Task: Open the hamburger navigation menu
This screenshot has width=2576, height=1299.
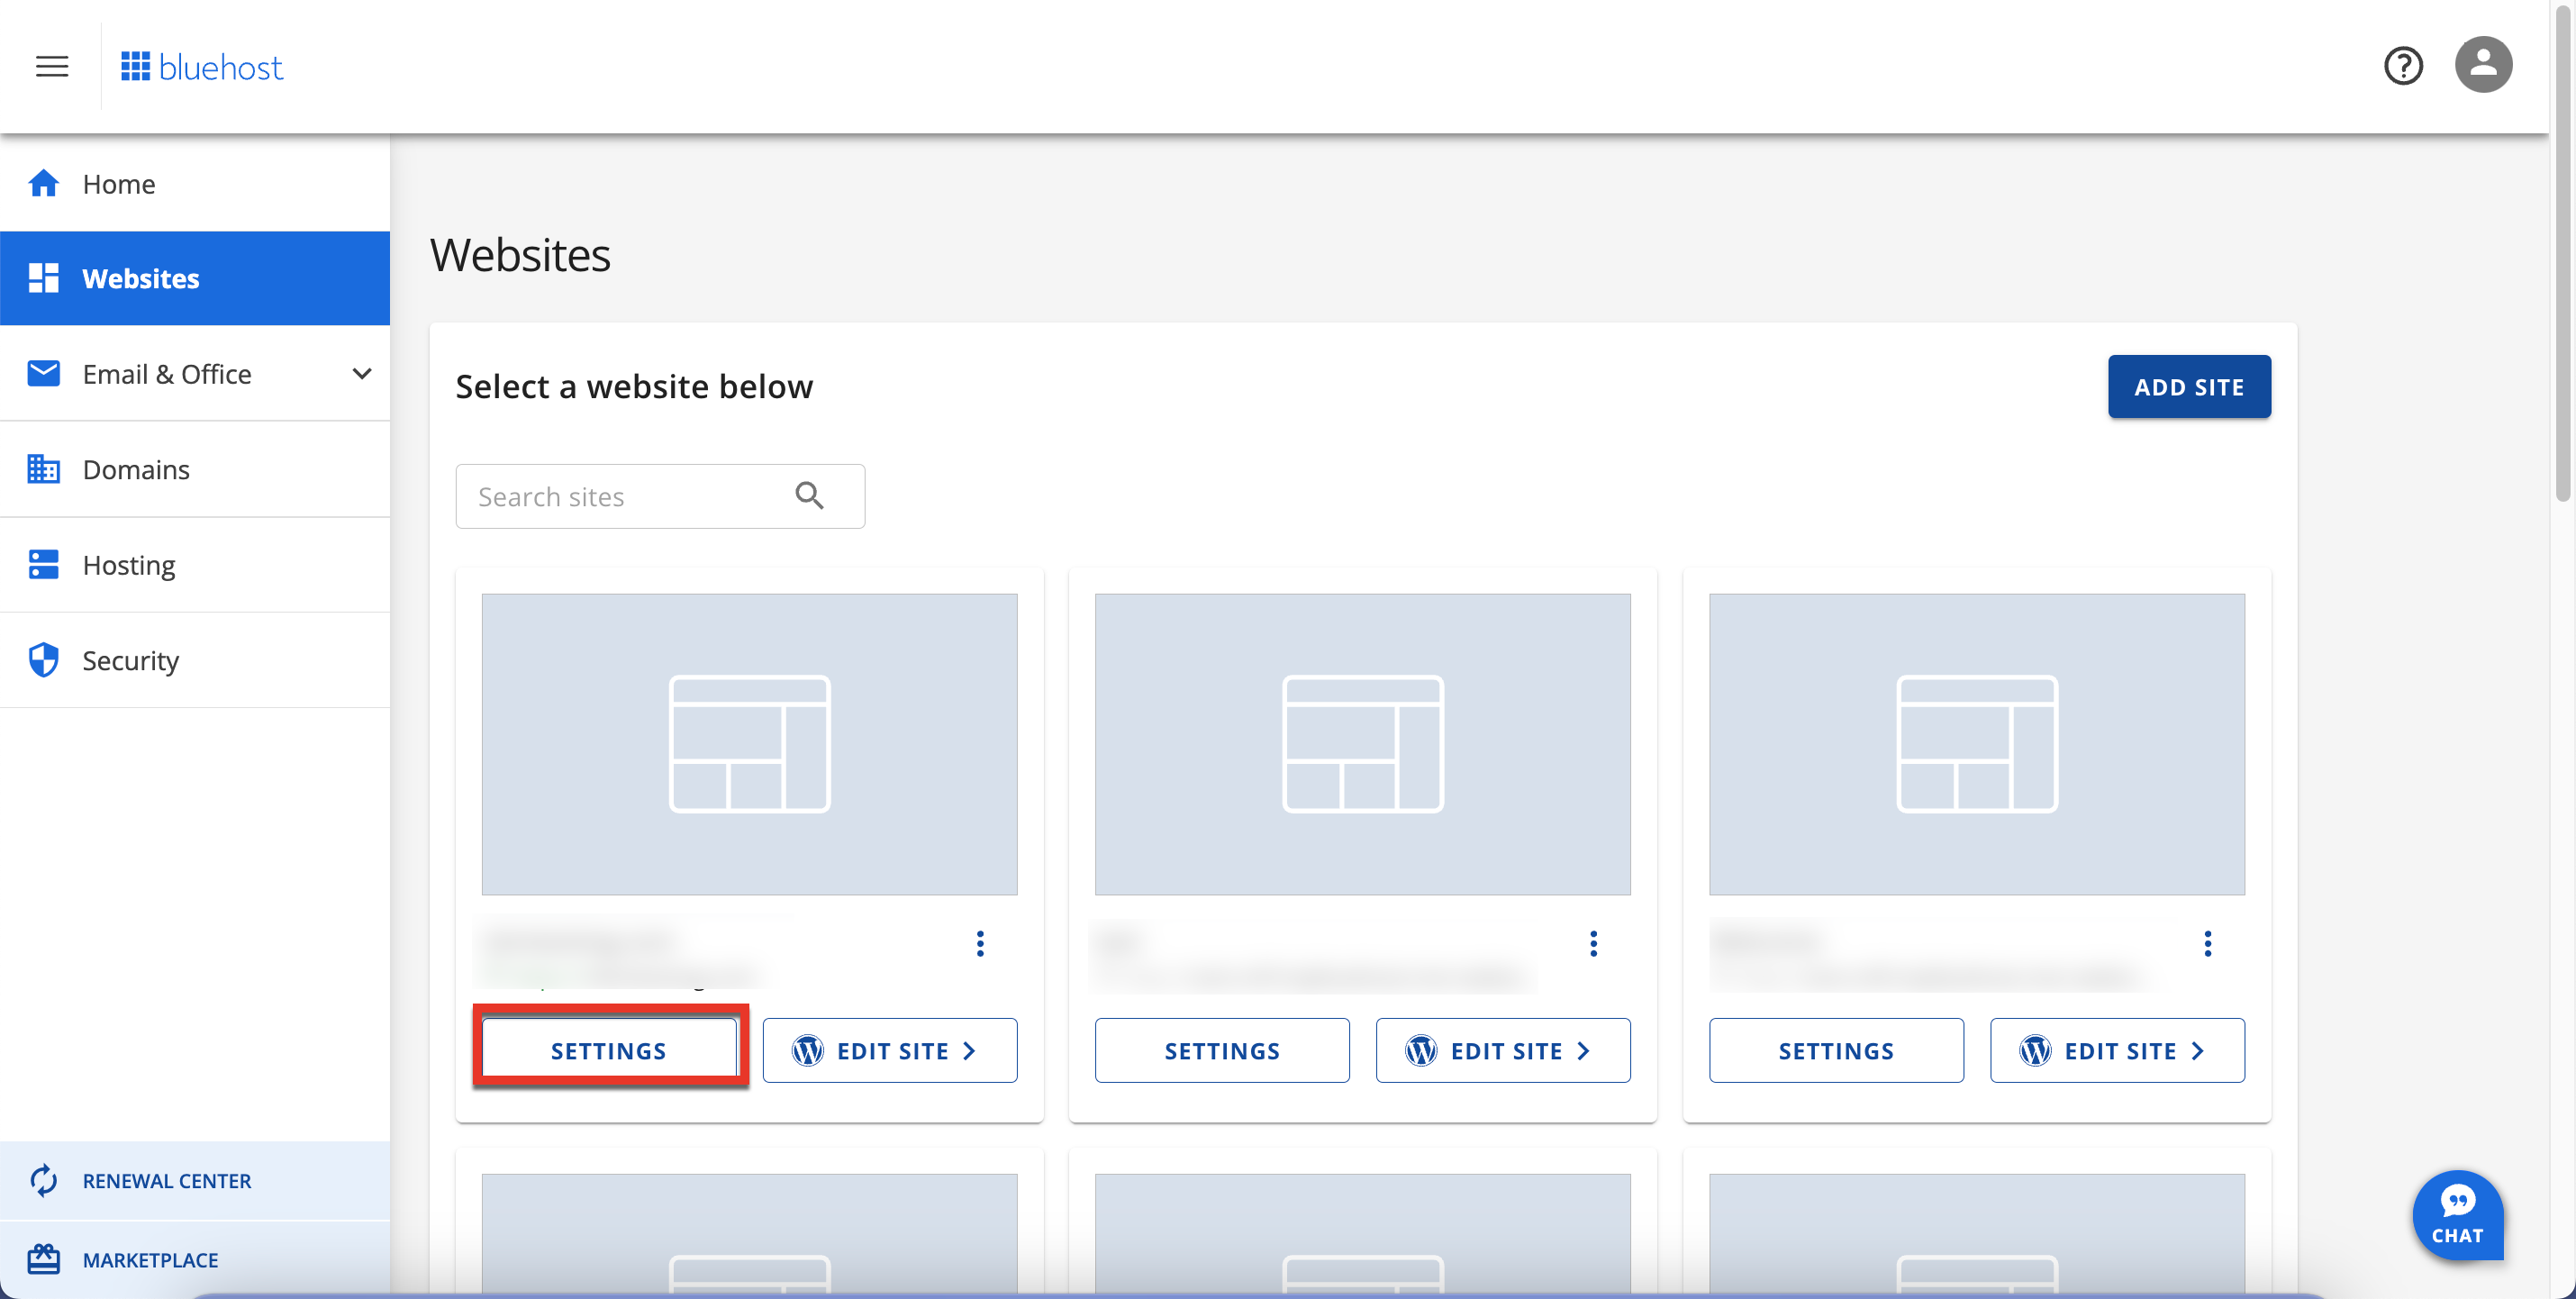Action: coord(52,67)
